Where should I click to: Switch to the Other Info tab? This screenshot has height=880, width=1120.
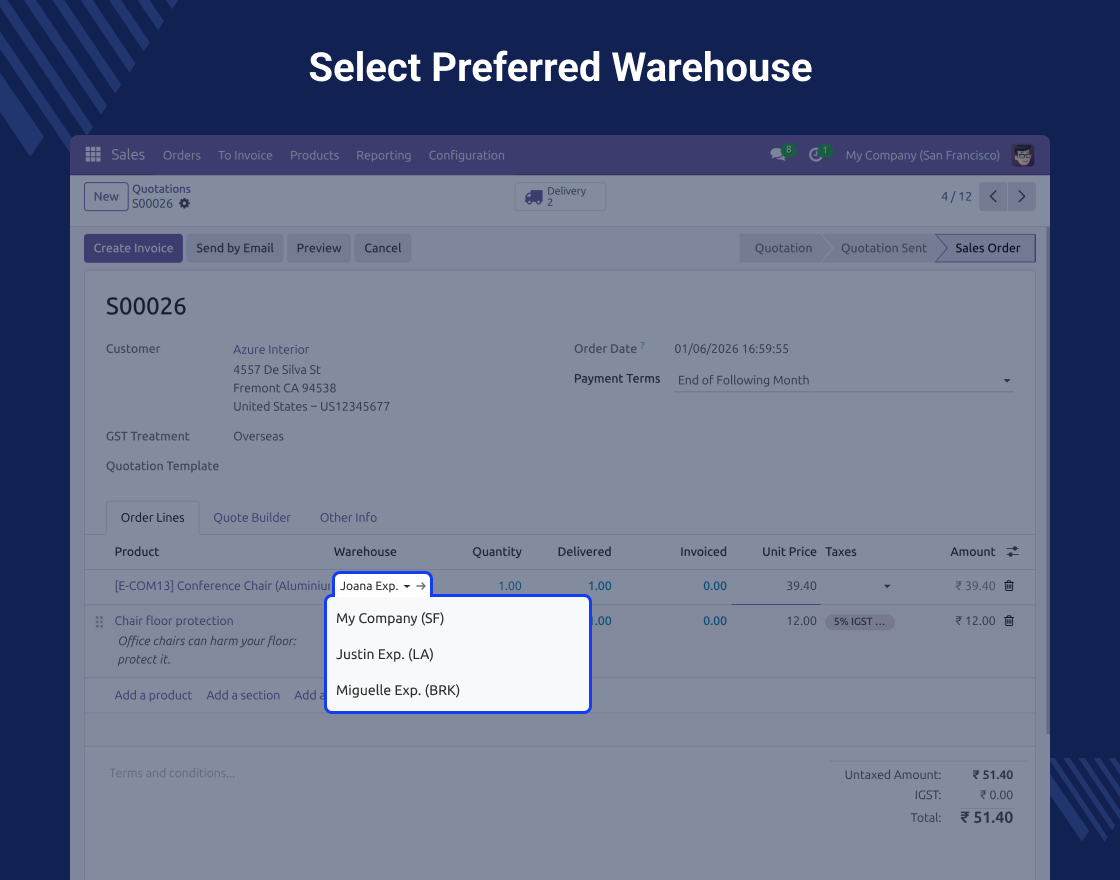point(348,517)
